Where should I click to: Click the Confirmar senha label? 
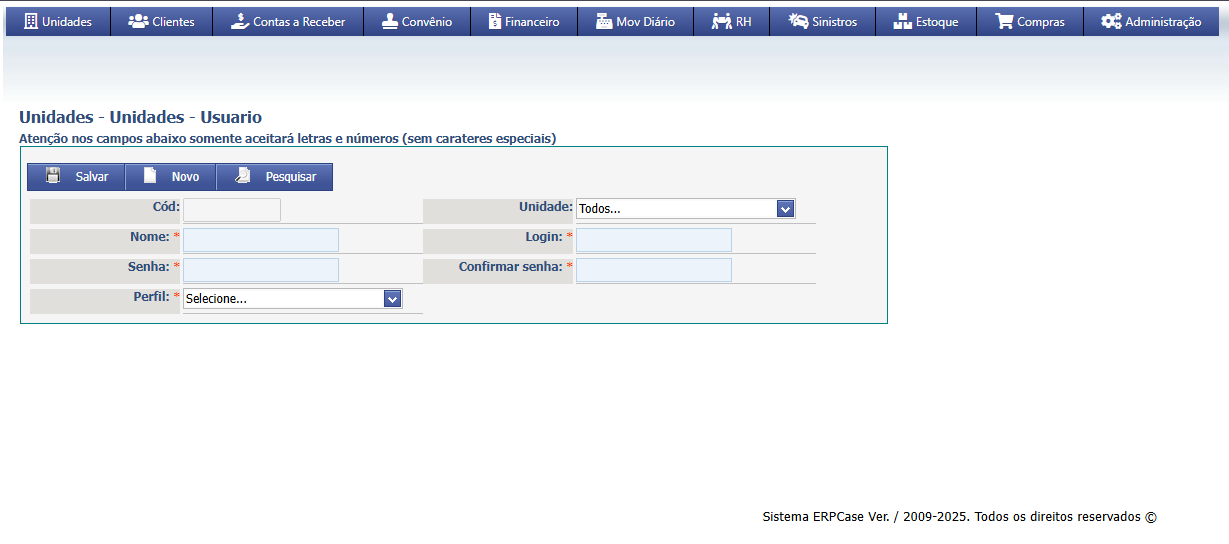point(510,267)
